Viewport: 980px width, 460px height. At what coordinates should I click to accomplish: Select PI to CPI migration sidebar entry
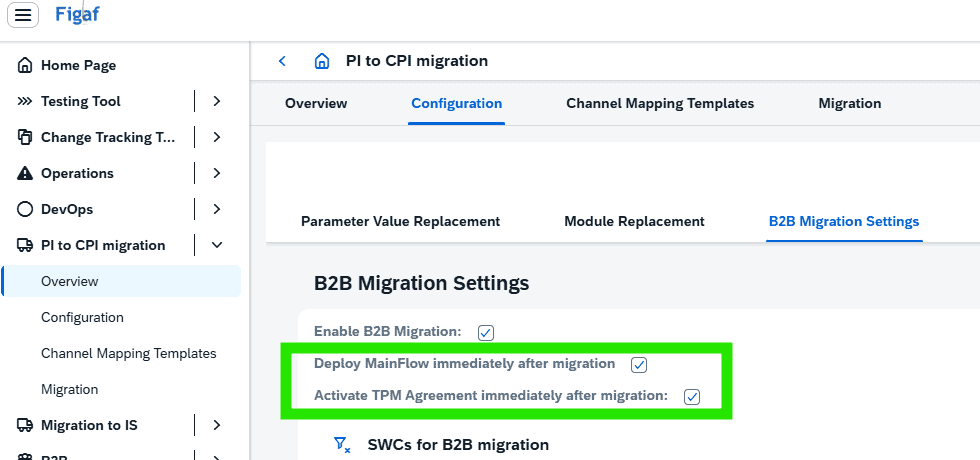coord(103,245)
